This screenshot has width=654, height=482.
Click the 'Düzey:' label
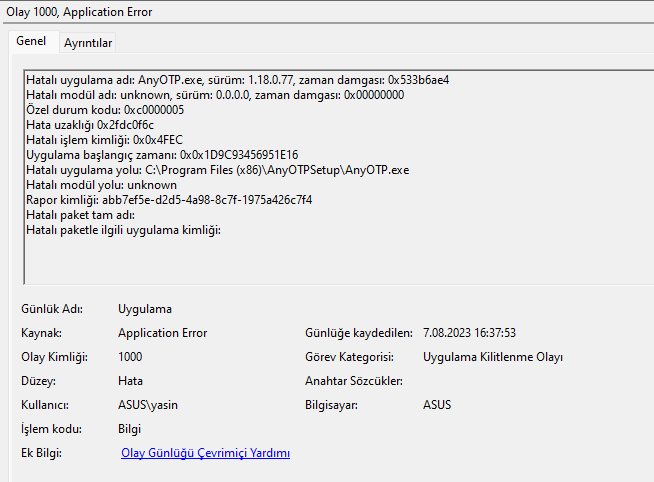pyautogui.click(x=38, y=381)
